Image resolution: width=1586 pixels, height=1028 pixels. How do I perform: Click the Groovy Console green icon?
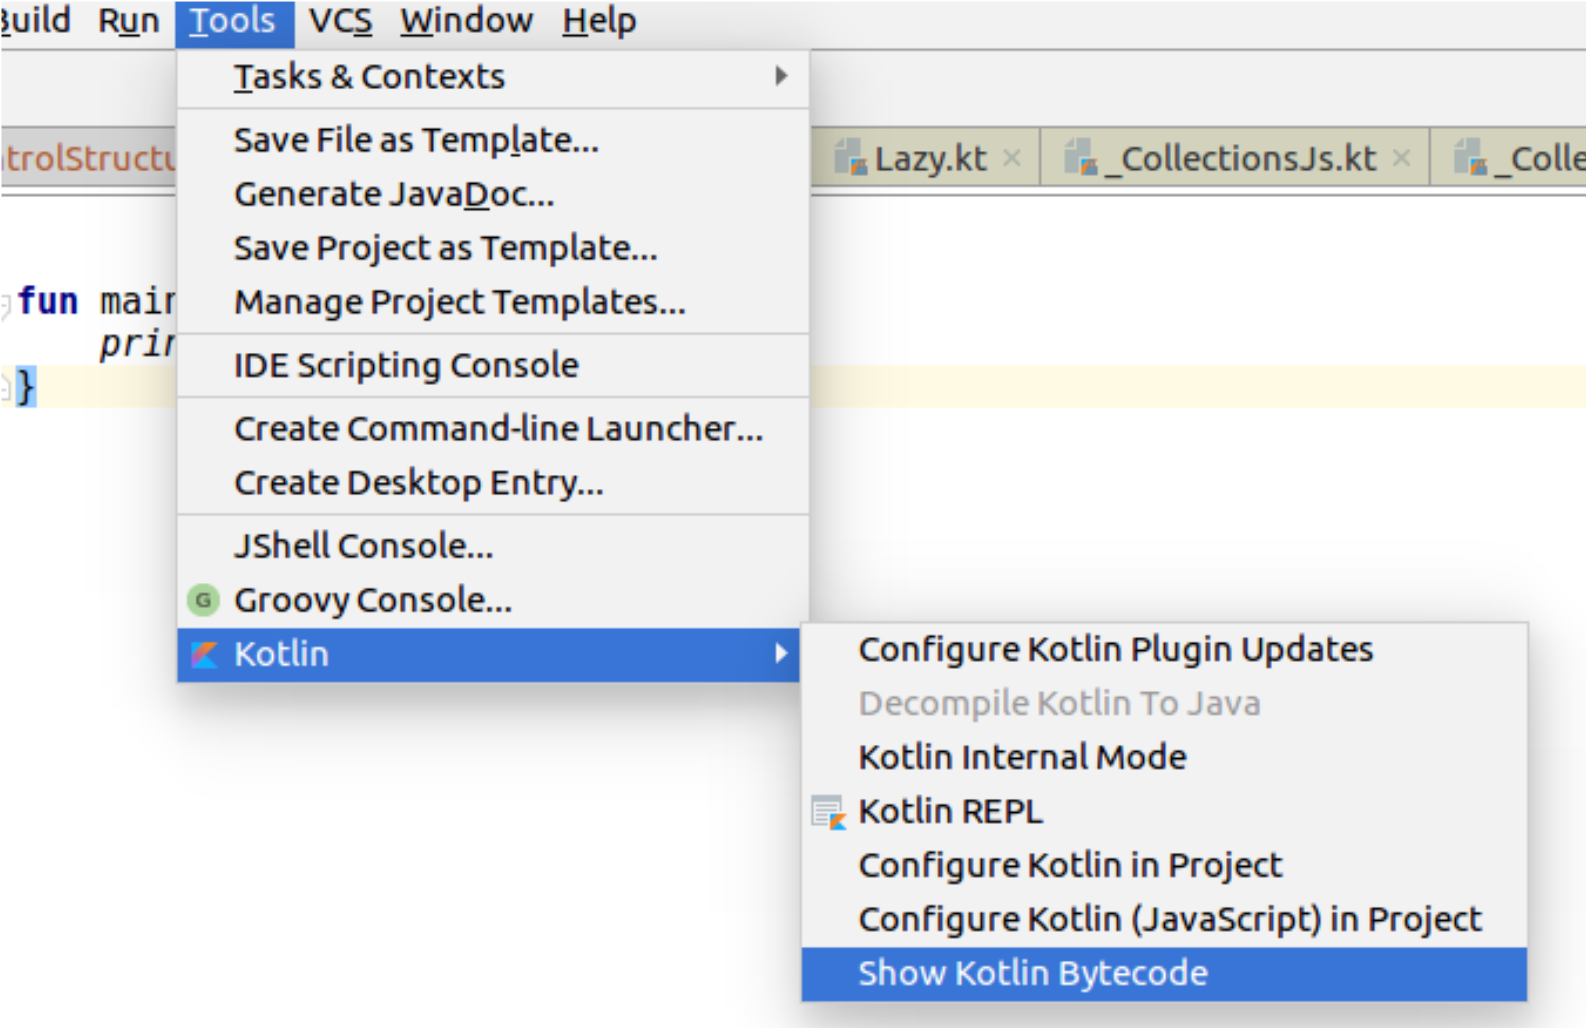(x=203, y=600)
